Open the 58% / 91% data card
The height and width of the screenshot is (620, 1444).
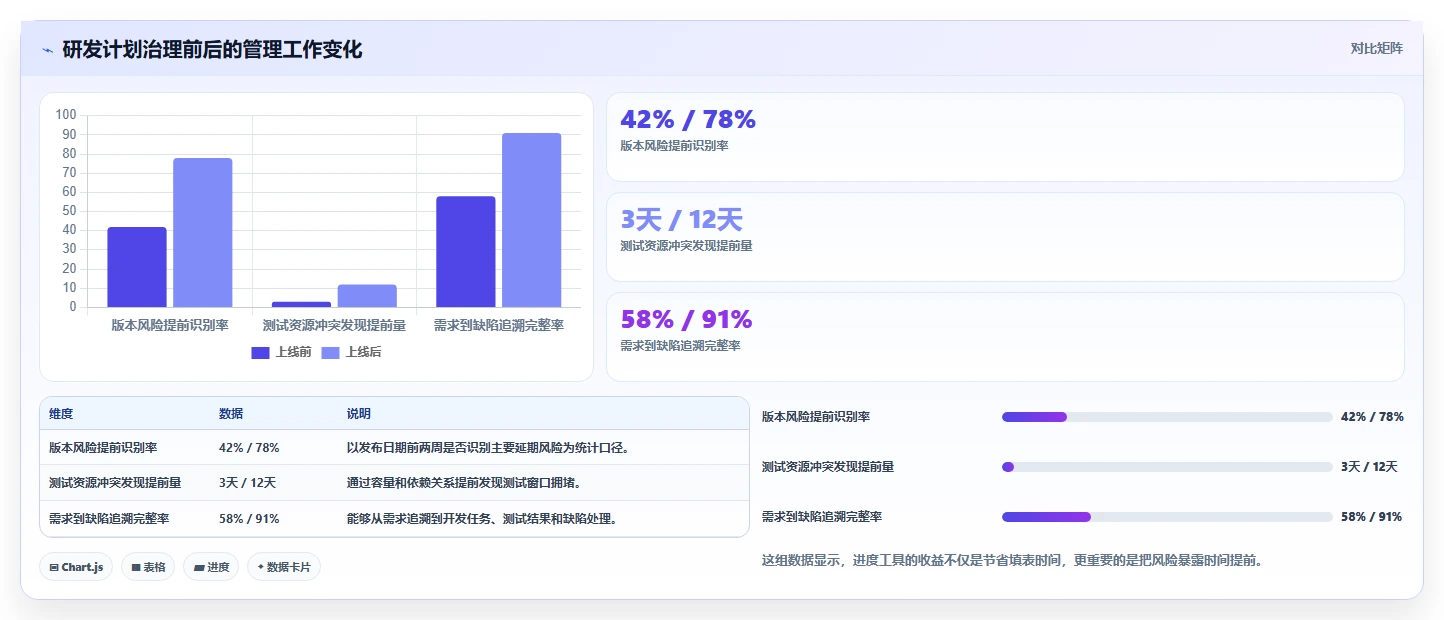point(1005,337)
